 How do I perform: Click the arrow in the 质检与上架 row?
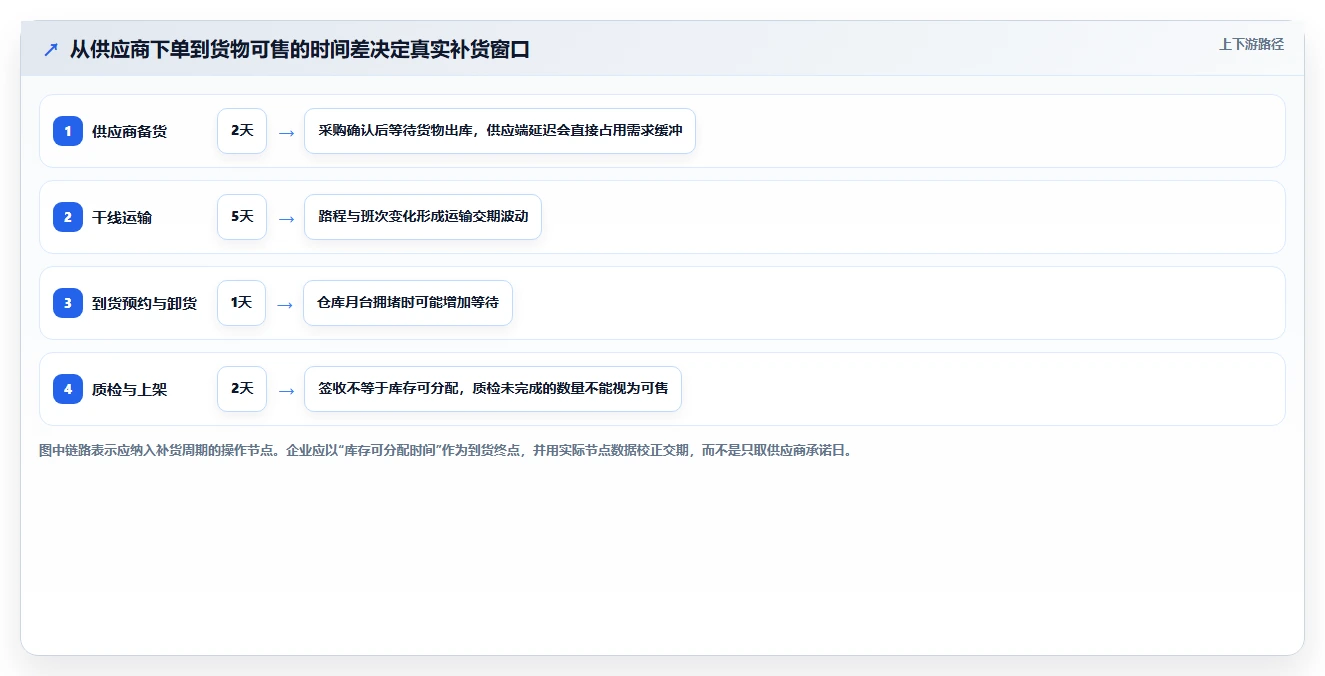[x=286, y=390]
